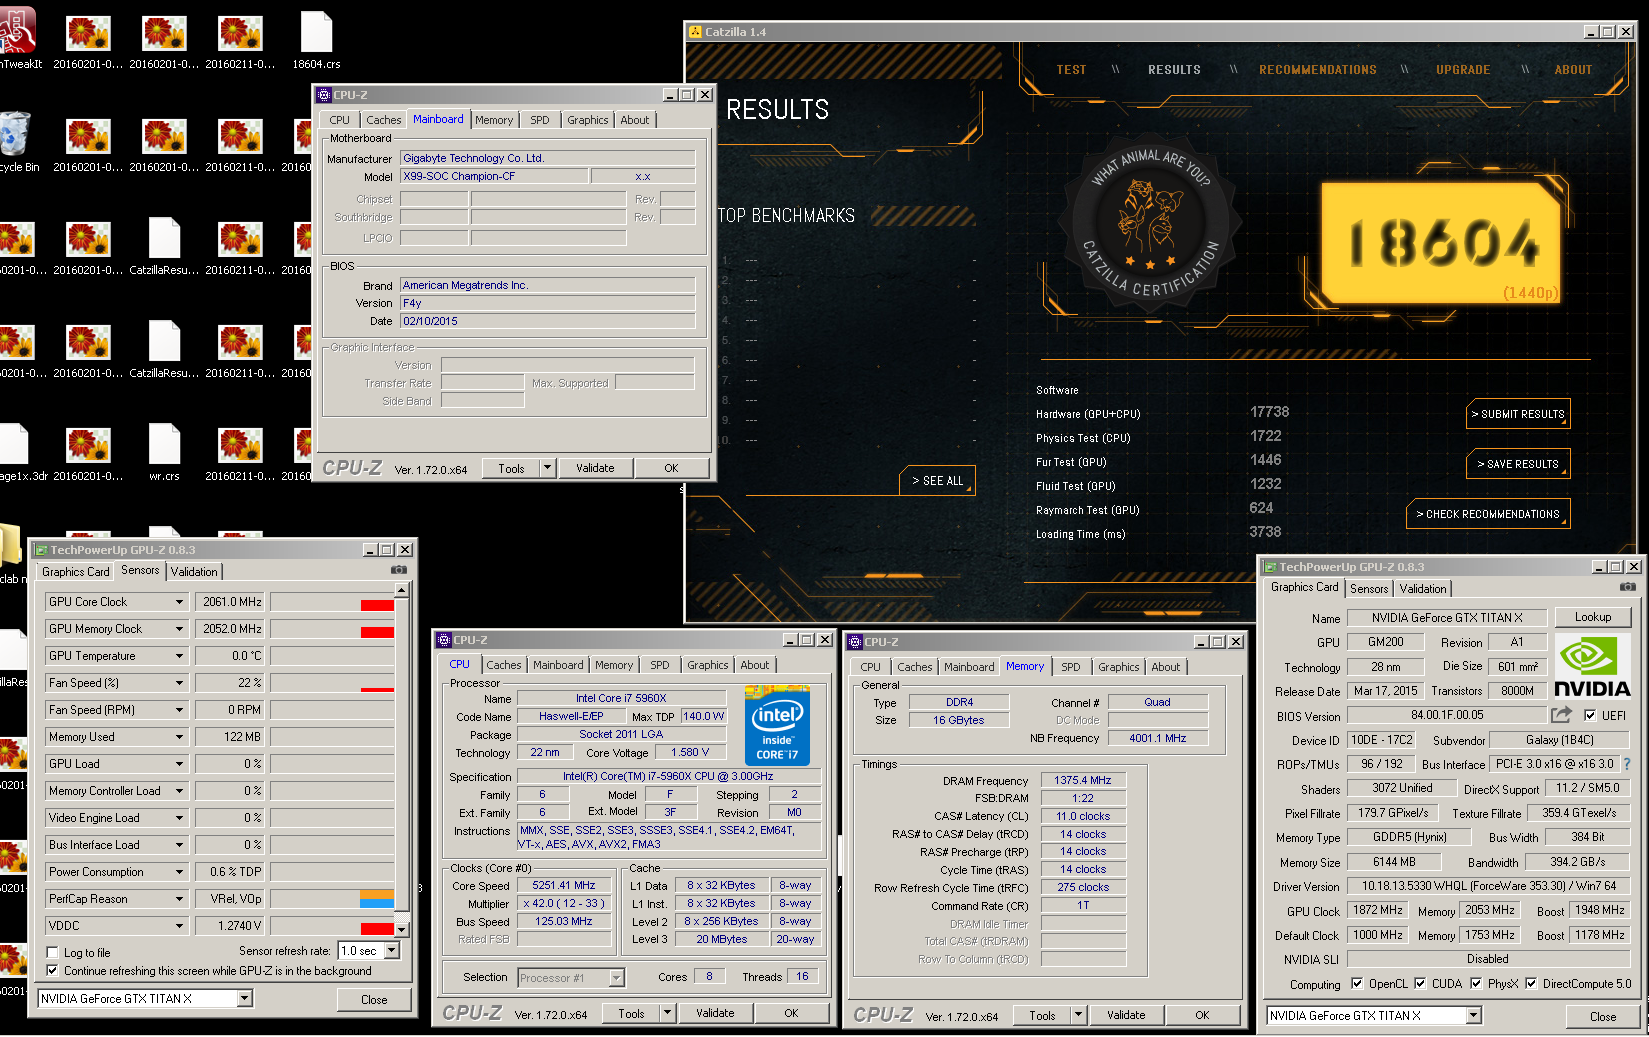Click OK in the CPU-Z Memory window

[x=1202, y=1015]
